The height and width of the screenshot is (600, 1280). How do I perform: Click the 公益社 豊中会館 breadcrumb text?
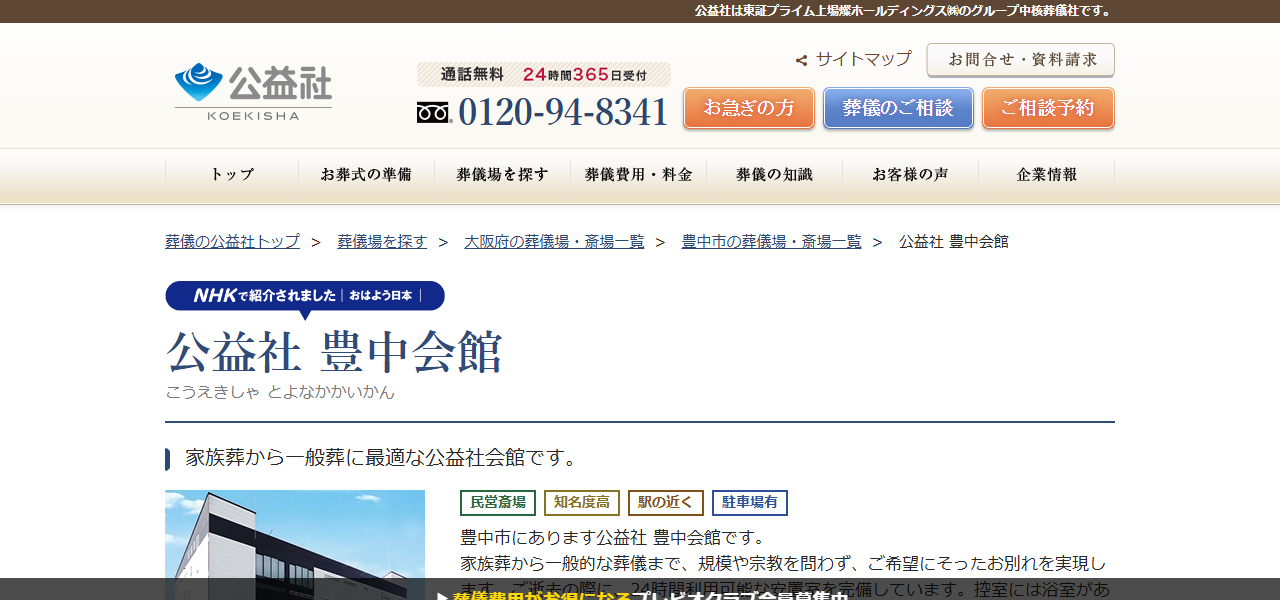coord(954,241)
